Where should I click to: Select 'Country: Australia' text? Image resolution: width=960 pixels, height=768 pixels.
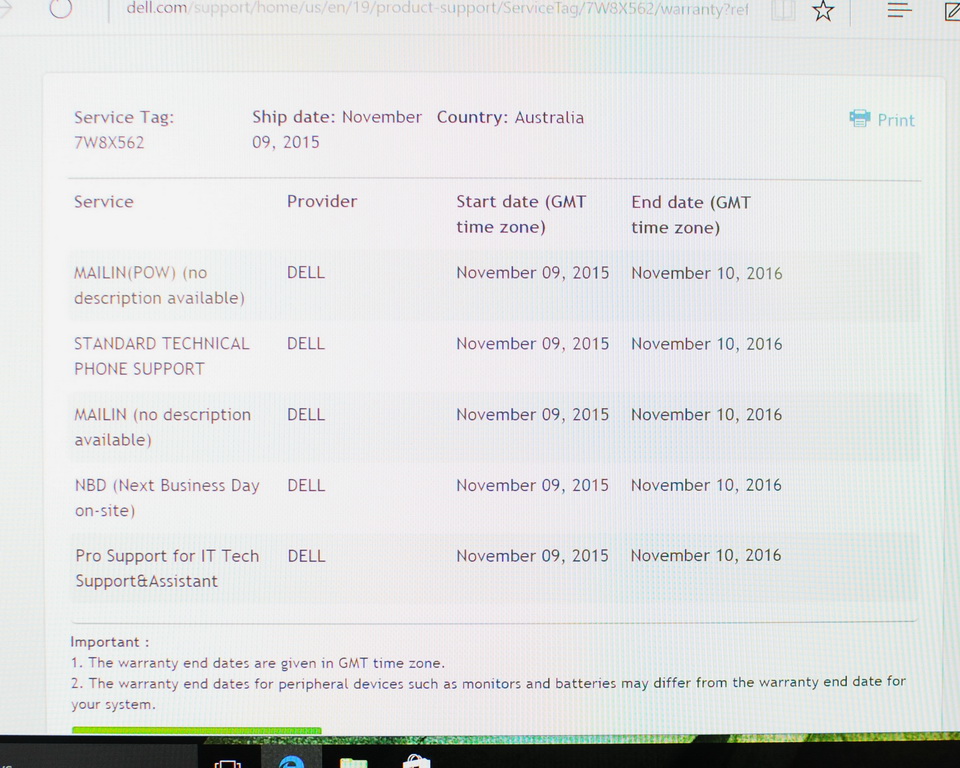[x=510, y=117]
